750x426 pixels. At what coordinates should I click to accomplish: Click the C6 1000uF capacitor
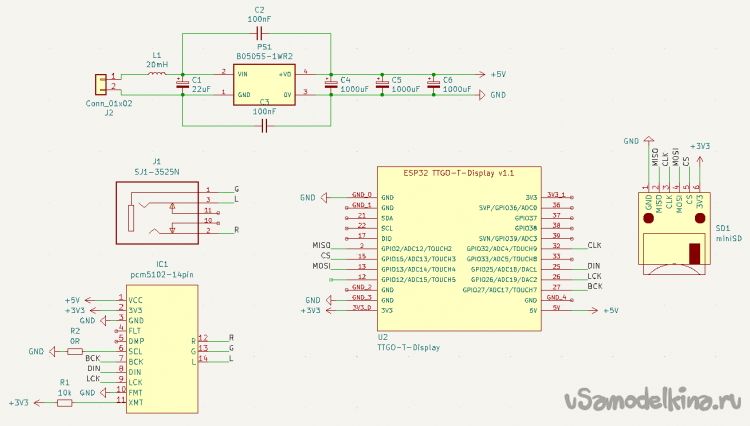(432, 85)
